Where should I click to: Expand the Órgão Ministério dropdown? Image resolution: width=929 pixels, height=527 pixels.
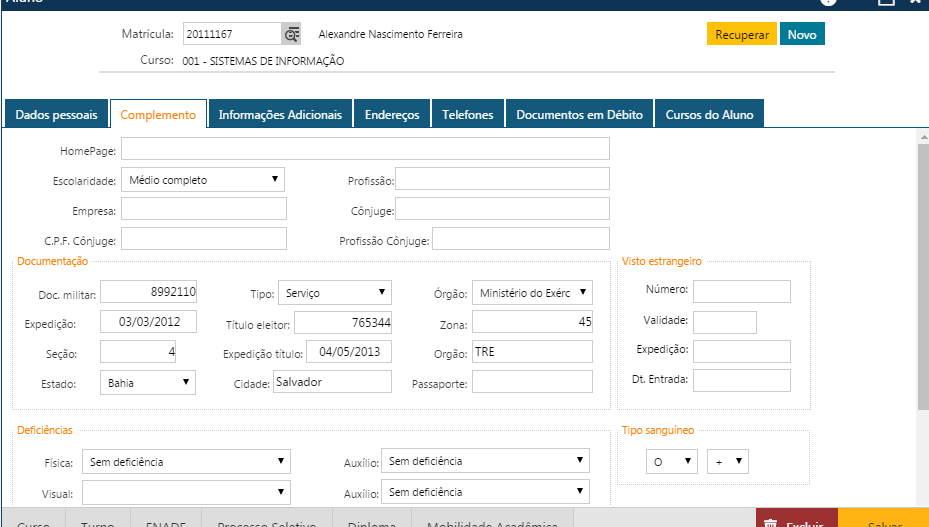coord(532,293)
